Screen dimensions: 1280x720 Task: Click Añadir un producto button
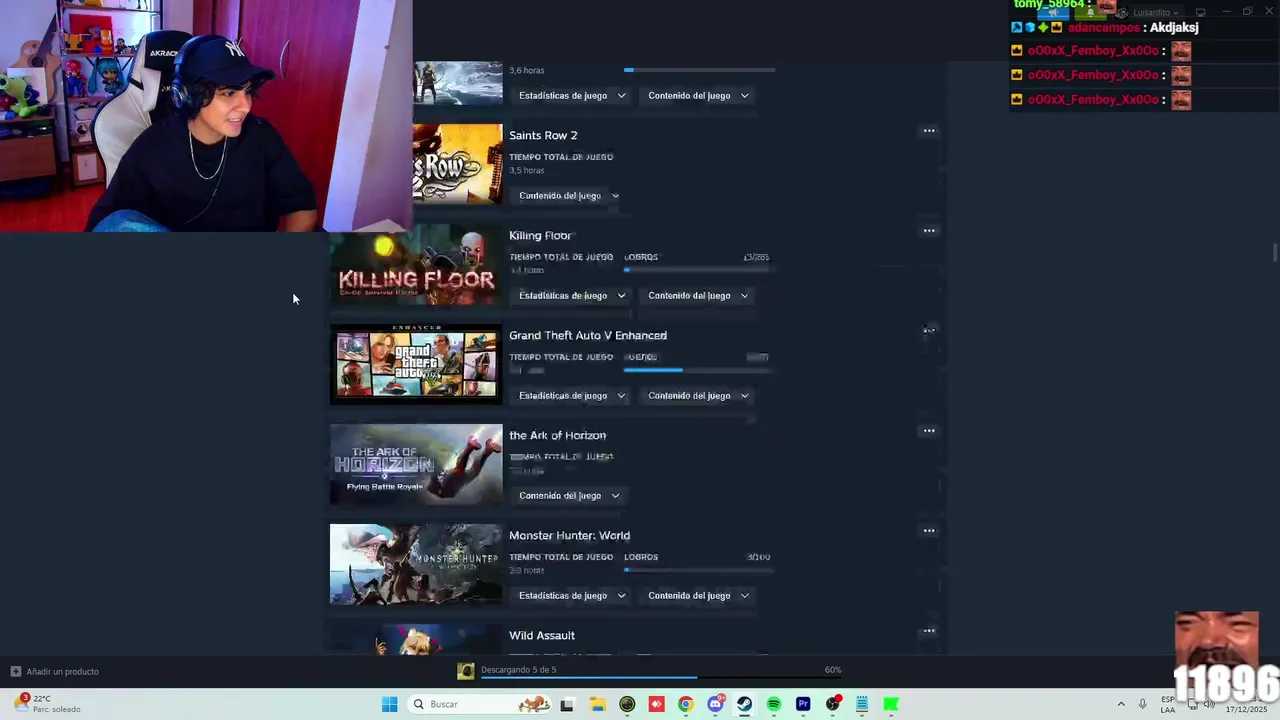pyautogui.click(x=55, y=671)
